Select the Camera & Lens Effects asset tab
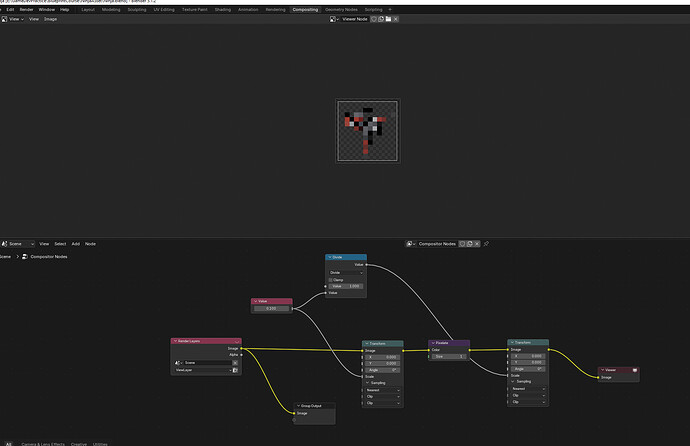This screenshot has height=446, width=690. 43,444
